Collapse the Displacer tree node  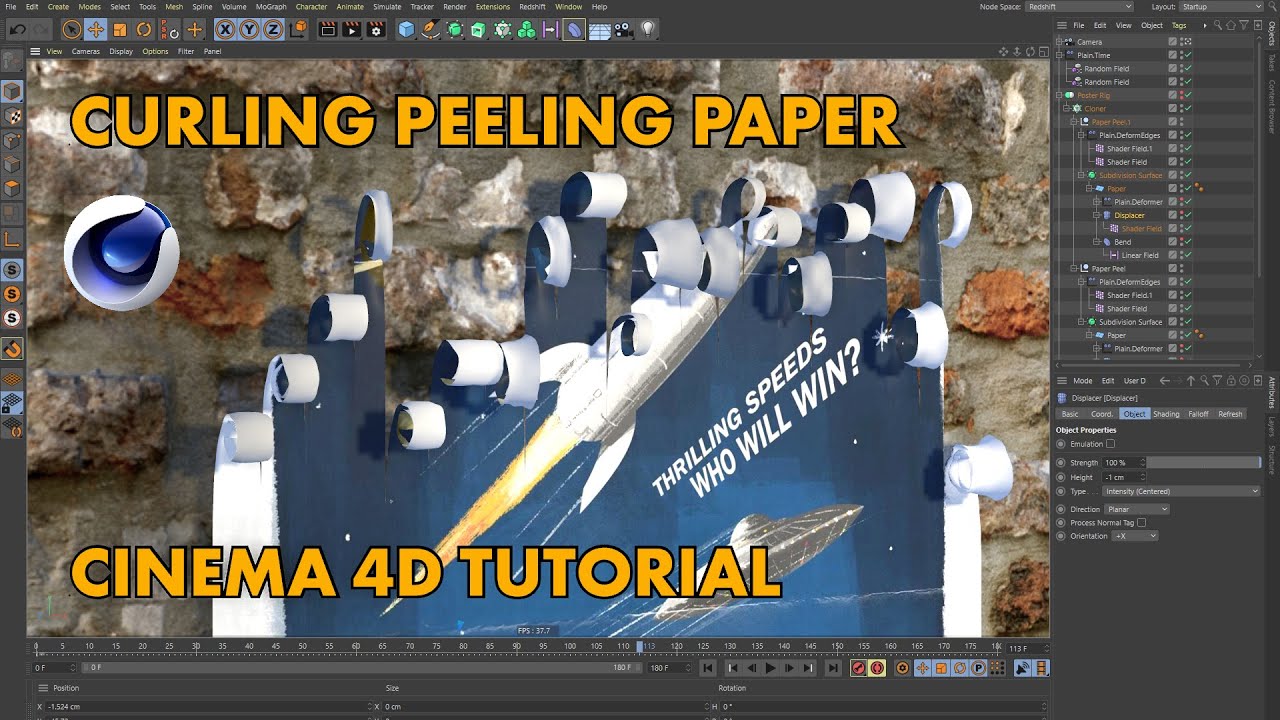click(1096, 215)
